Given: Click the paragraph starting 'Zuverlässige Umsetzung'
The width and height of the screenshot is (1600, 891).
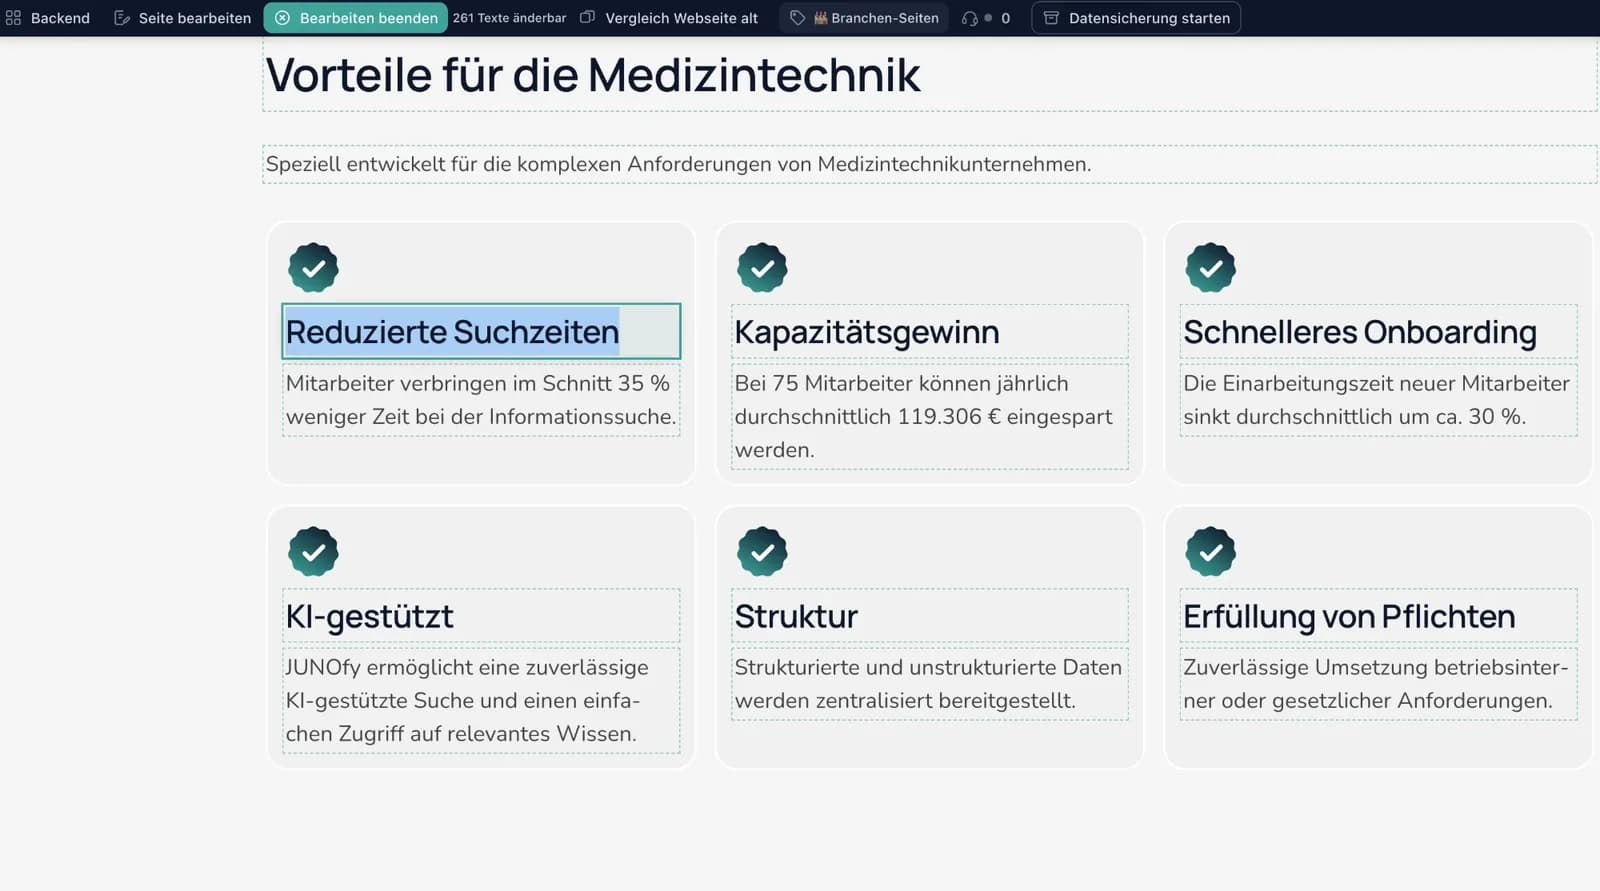Looking at the screenshot, I should pos(1378,684).
